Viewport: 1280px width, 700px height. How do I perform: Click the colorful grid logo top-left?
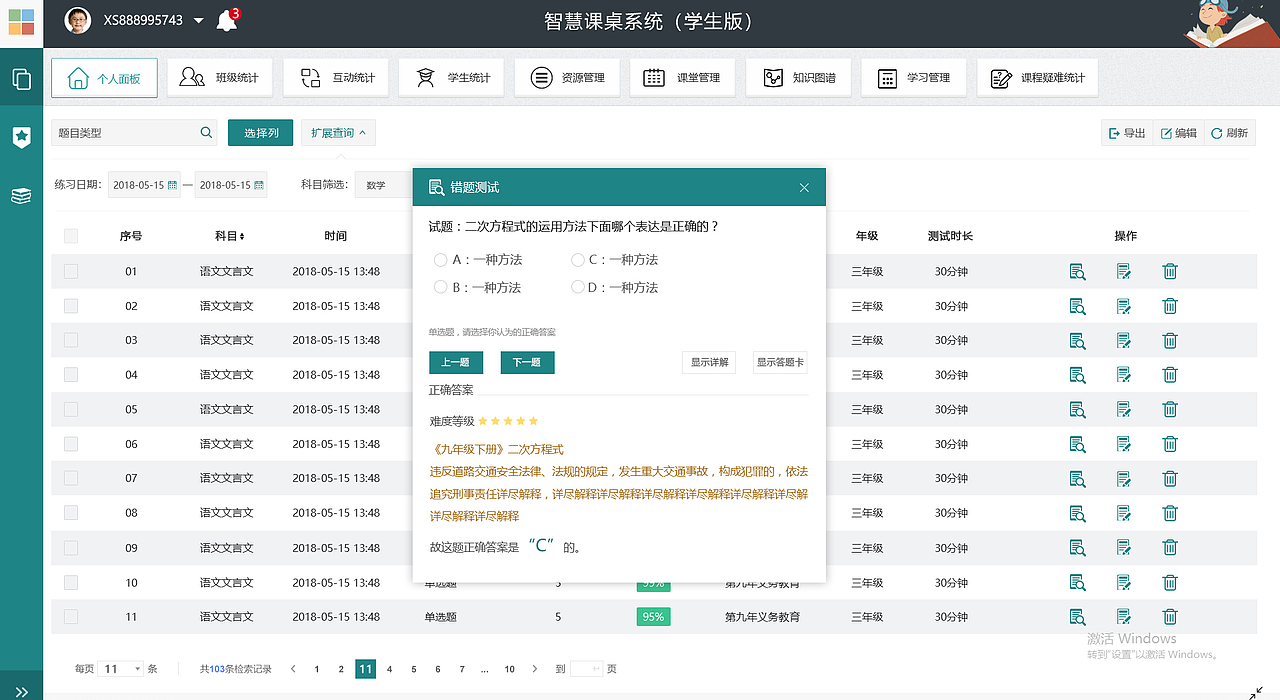20,20
